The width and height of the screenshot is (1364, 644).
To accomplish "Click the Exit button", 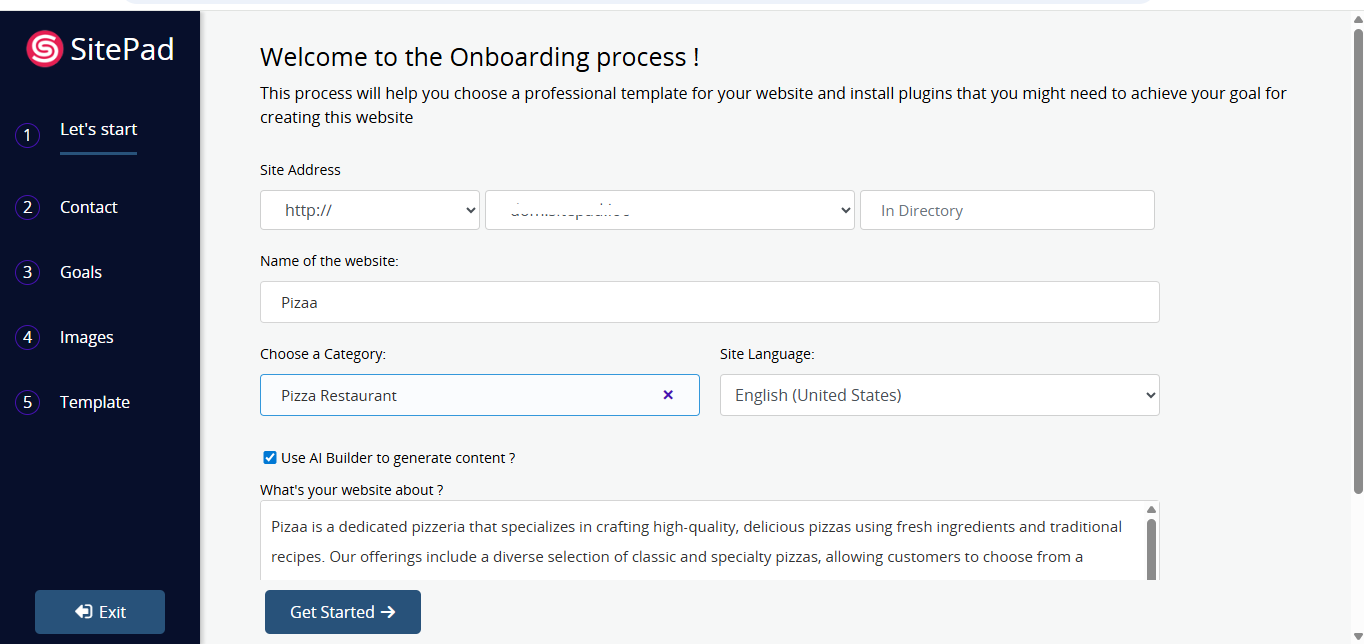I will tap(99, 611).
